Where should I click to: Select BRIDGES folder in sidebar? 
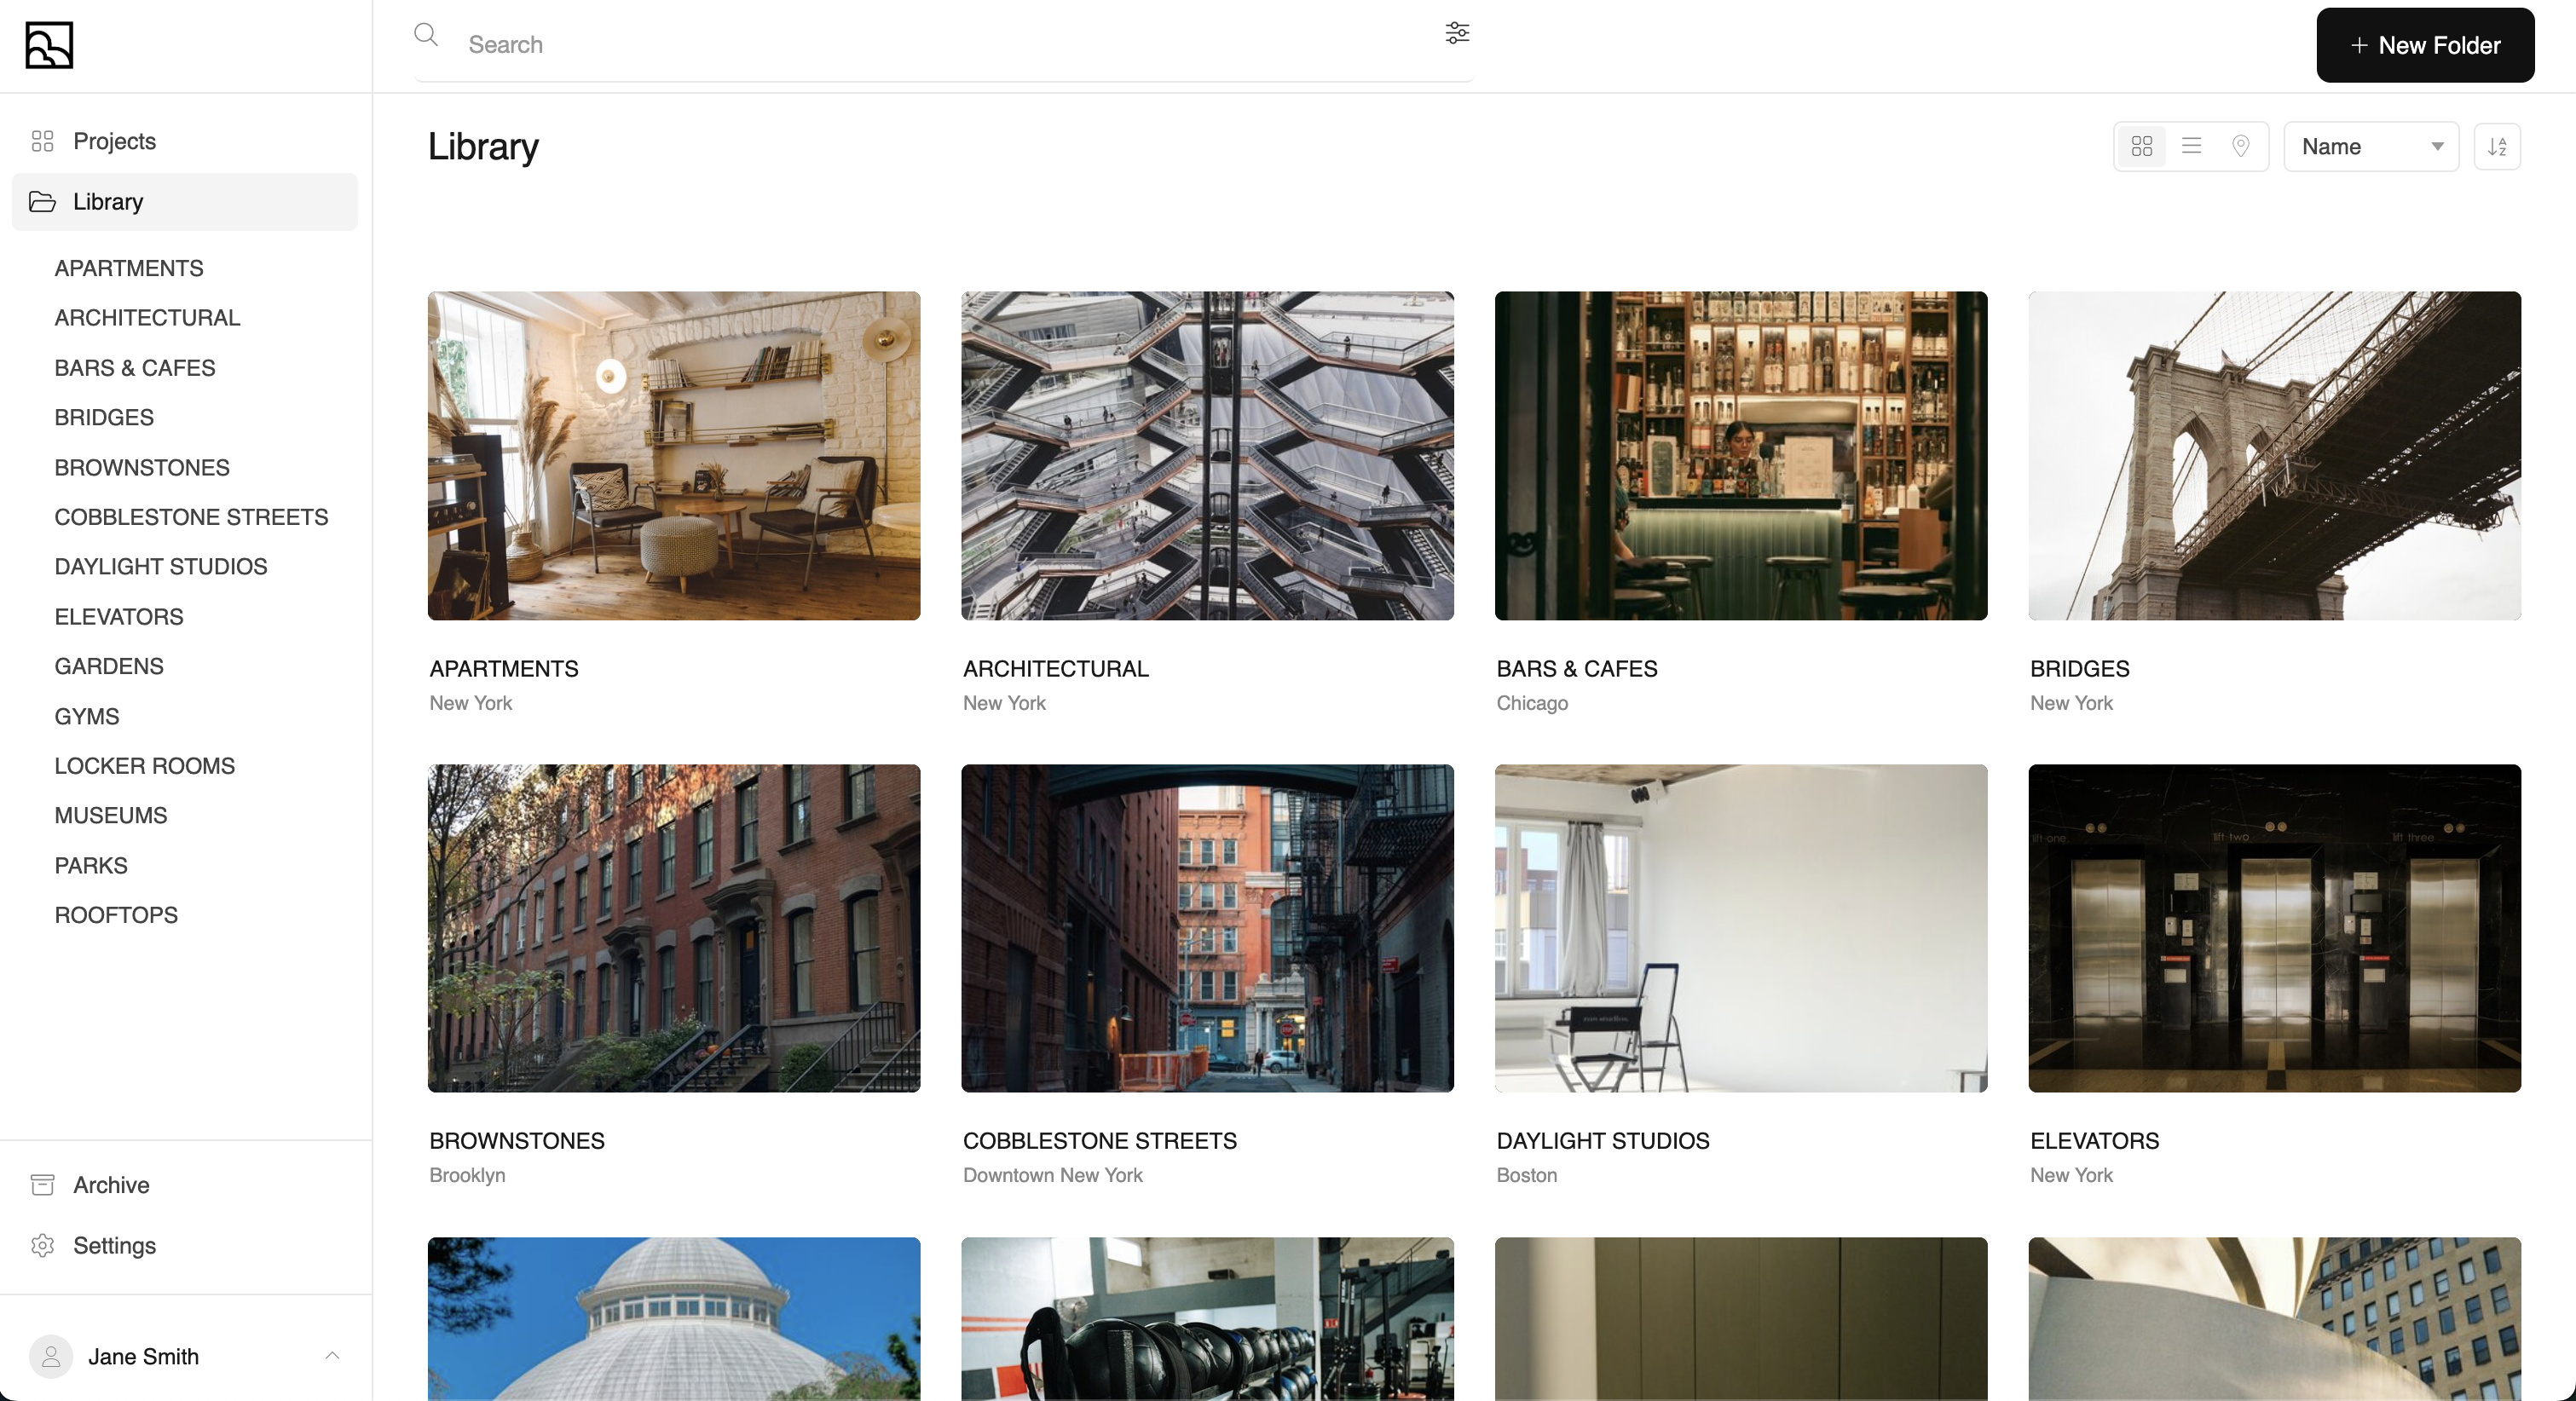click(x=104, y=417)
